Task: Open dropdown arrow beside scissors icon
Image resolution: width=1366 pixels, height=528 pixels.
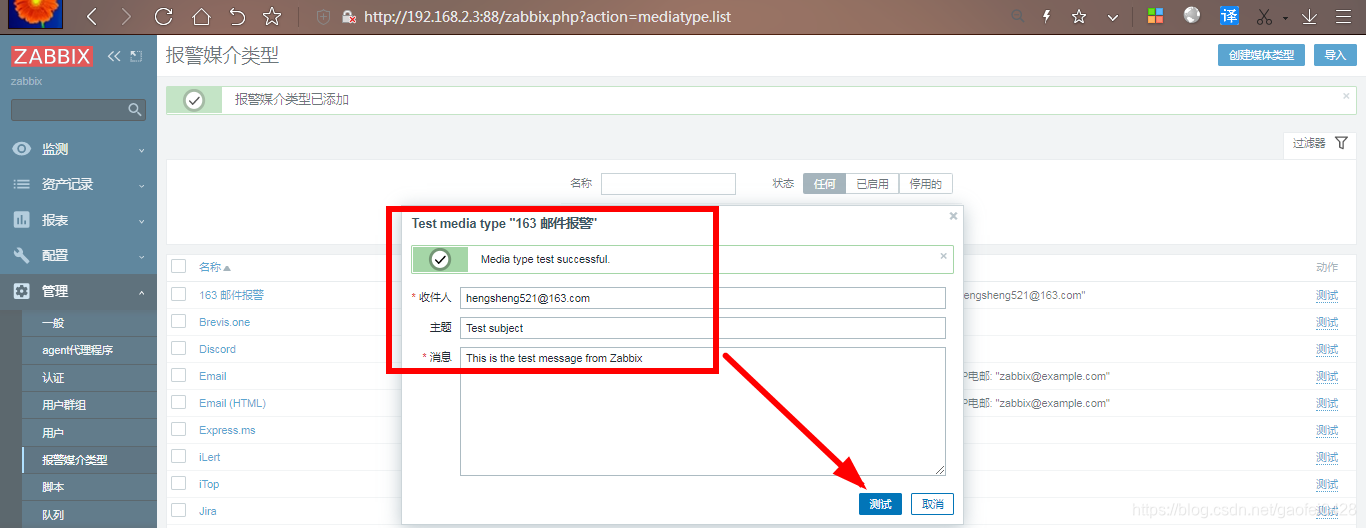Action: click(1286, 19)
